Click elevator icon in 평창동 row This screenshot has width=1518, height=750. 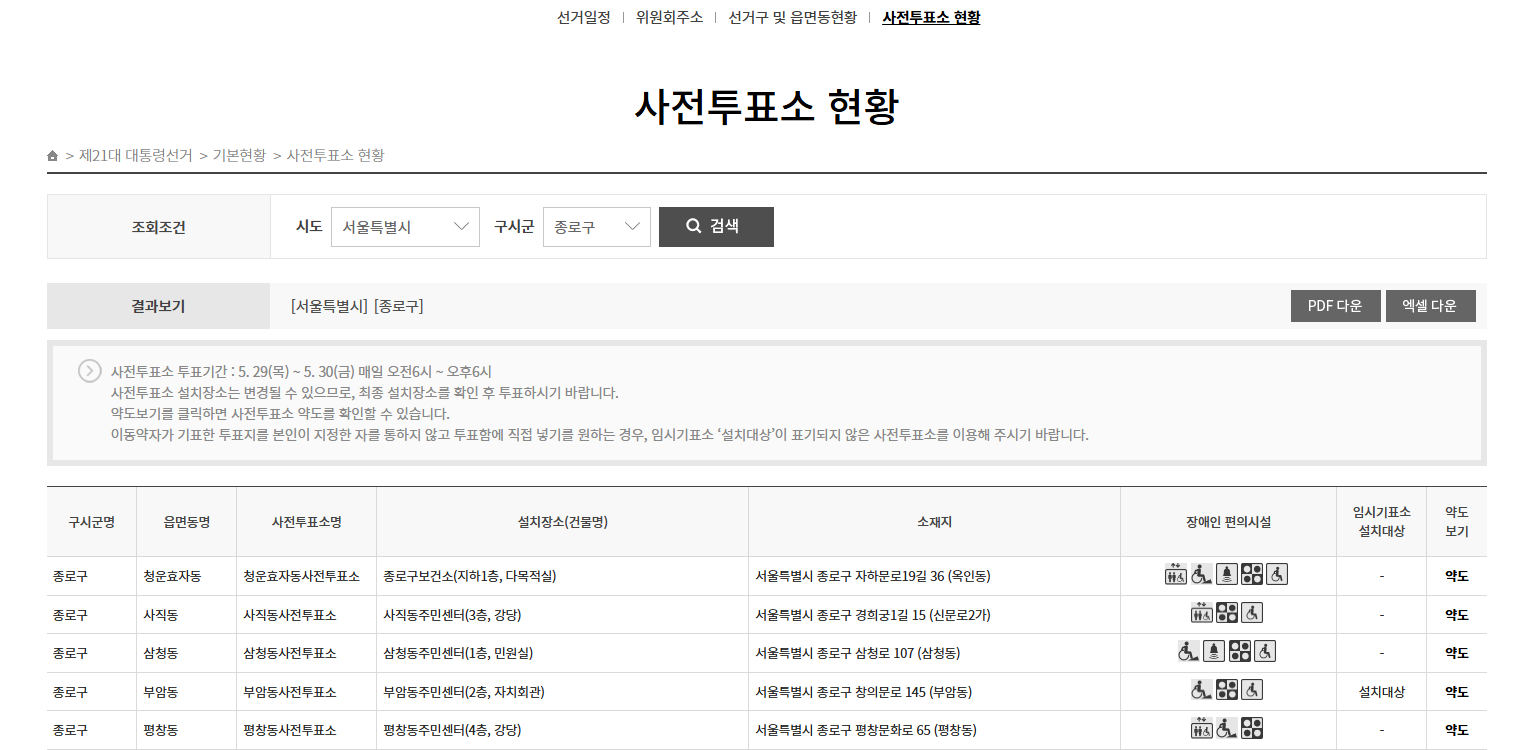(x=1202, y=727)
